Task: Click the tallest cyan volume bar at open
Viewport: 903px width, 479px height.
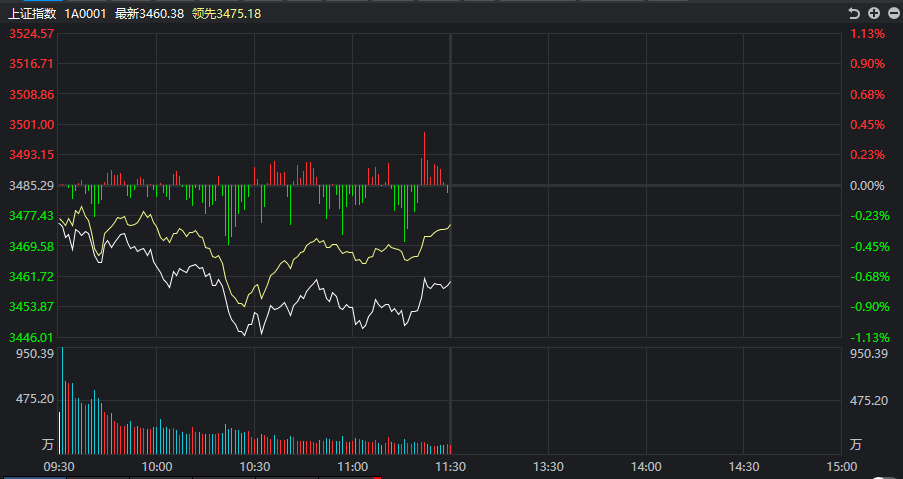Action: (62, 401)
